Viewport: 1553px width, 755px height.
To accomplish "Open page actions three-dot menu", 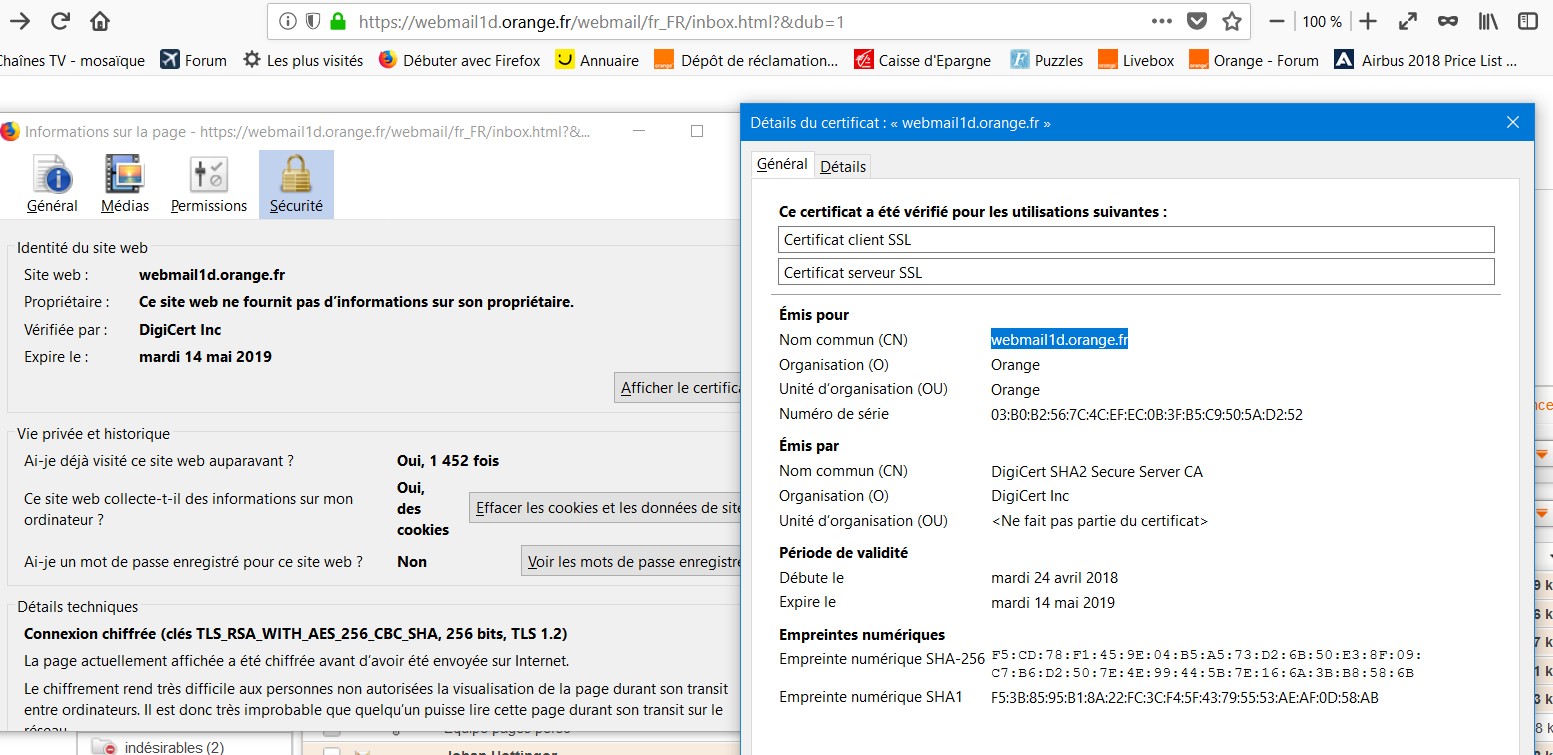I will point(1161,21).
